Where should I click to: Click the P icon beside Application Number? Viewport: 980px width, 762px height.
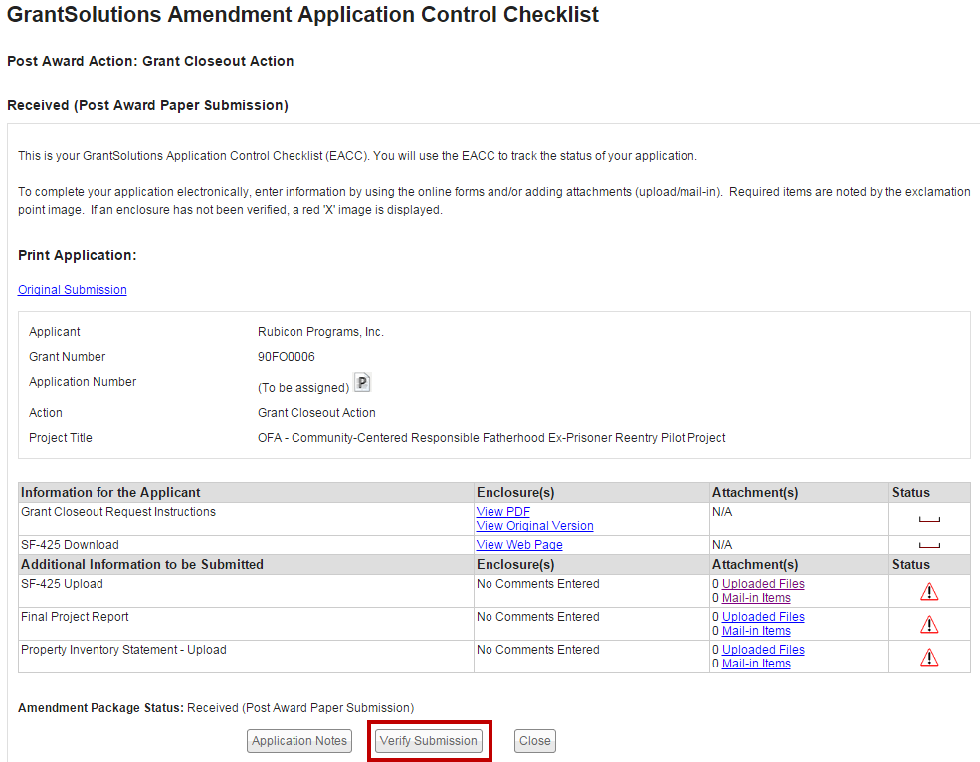tap(362, 383)
